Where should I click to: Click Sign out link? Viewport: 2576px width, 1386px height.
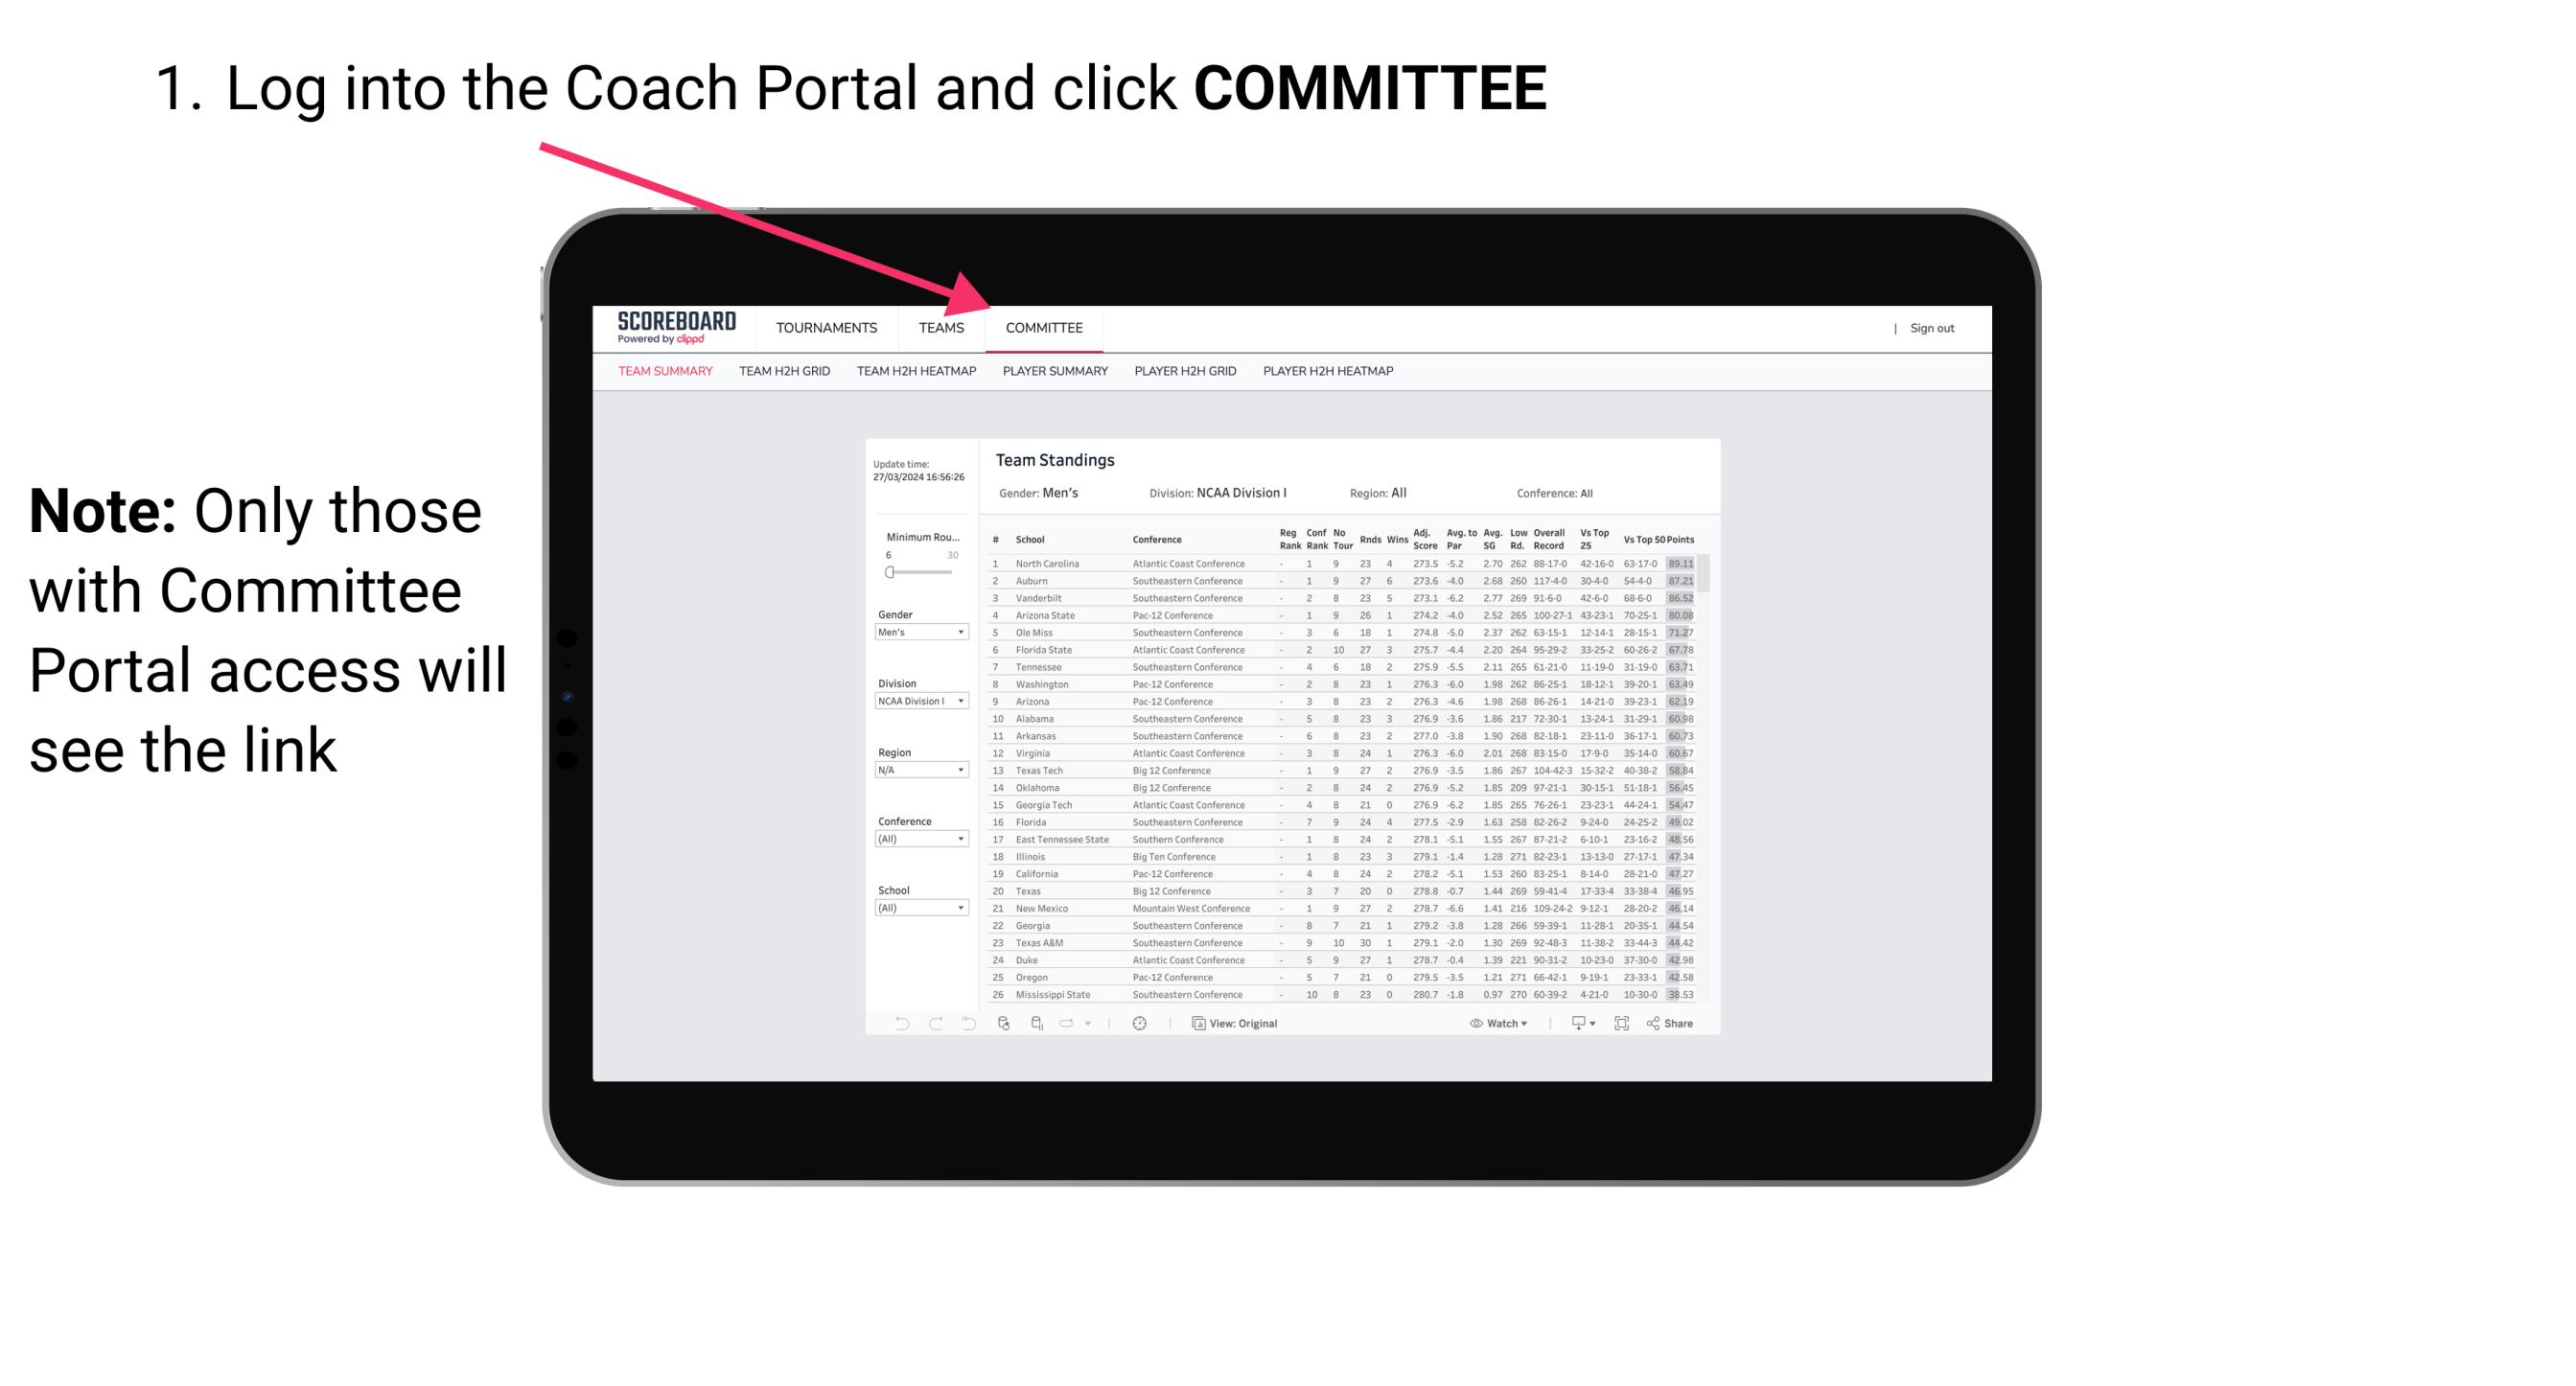[1929, 330]
